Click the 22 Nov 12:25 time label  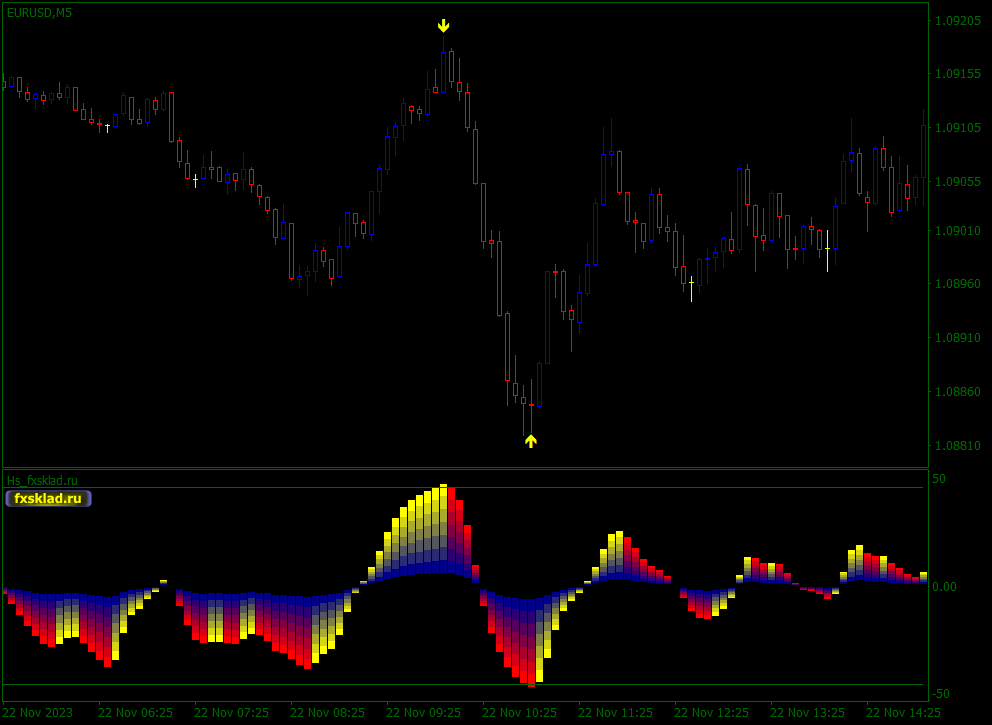click(x=711, y=712)
